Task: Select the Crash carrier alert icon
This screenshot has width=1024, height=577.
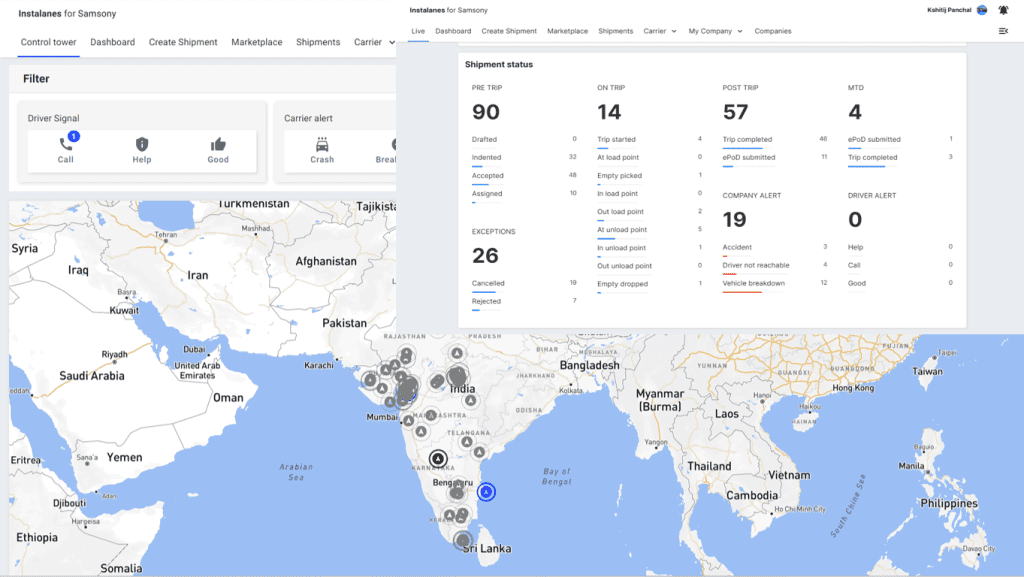Action: click(322, 150)
